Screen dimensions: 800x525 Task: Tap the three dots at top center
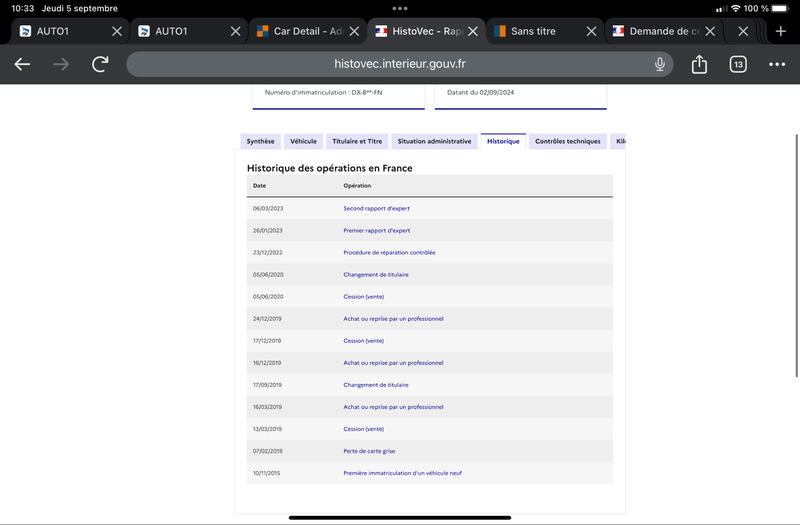point(400,8)
